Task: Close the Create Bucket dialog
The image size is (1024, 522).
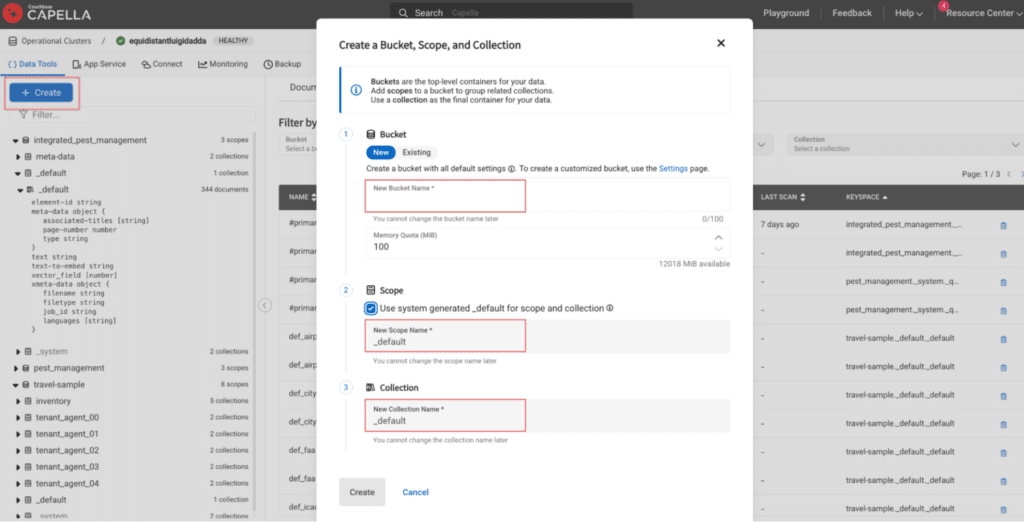Action: tap(721, 43)
